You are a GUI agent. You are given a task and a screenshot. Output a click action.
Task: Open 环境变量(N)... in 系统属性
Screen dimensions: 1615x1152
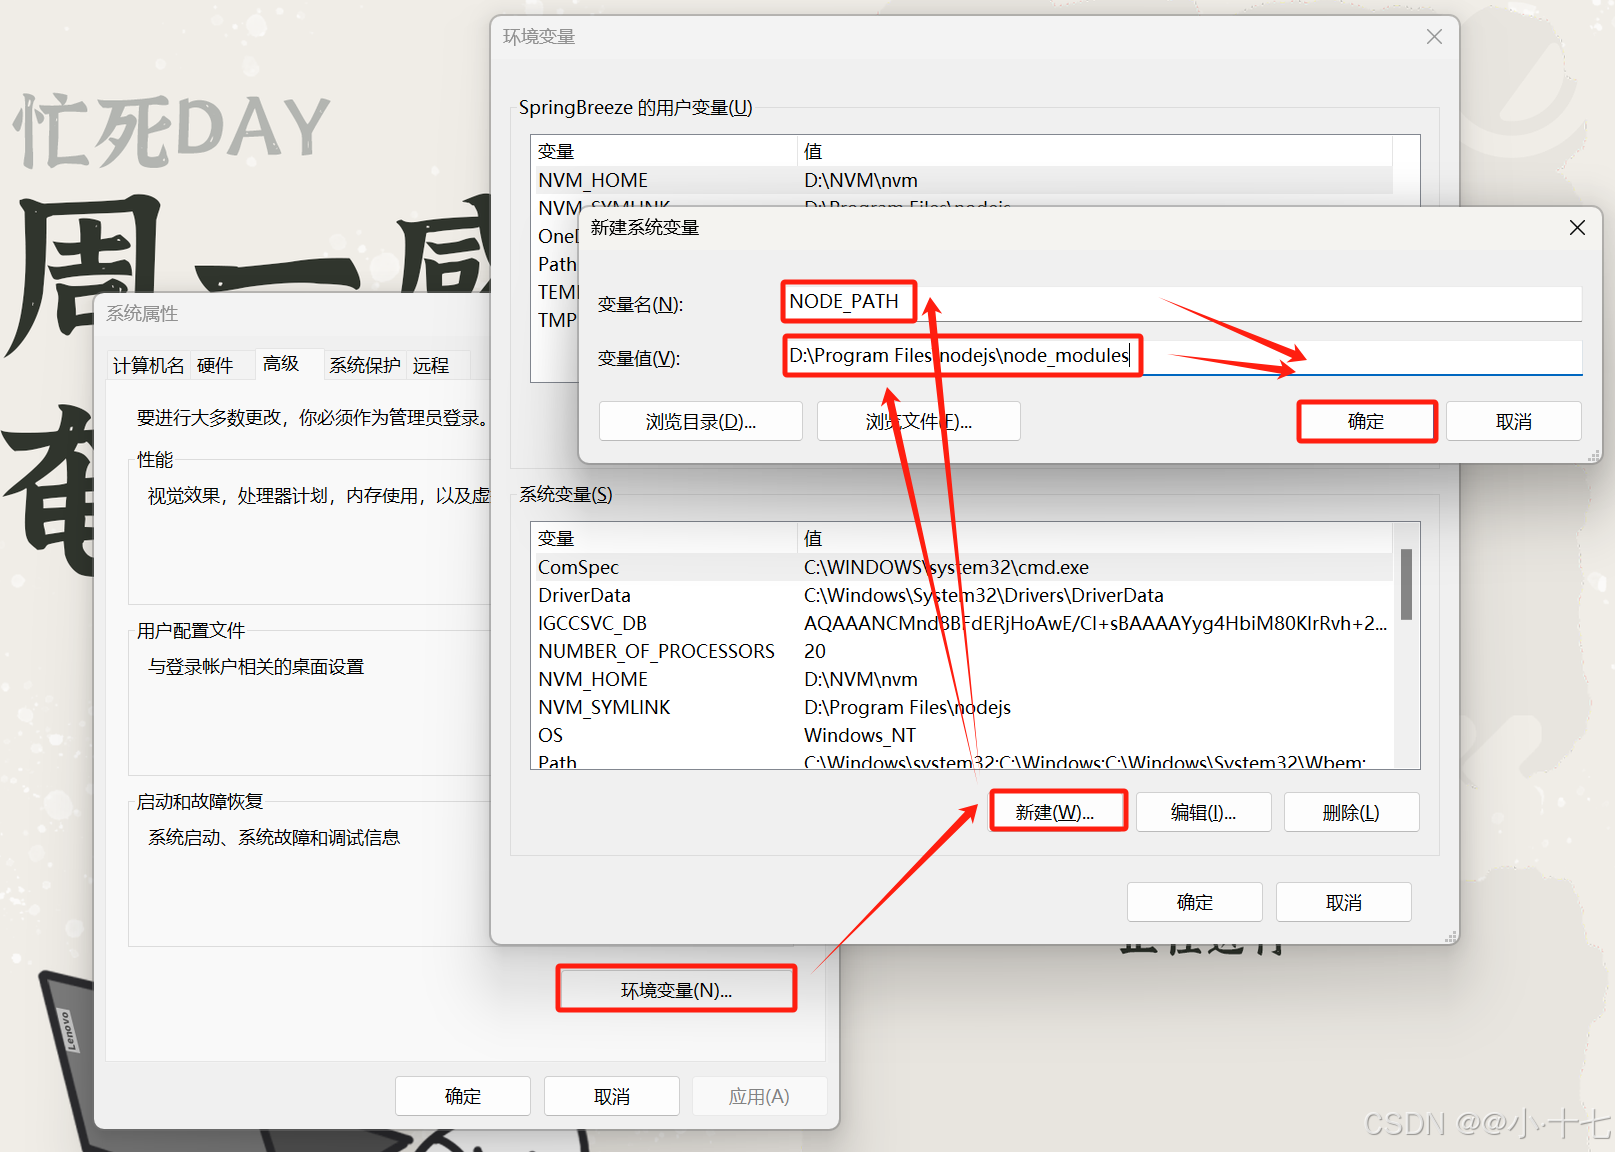pos(676,990)
